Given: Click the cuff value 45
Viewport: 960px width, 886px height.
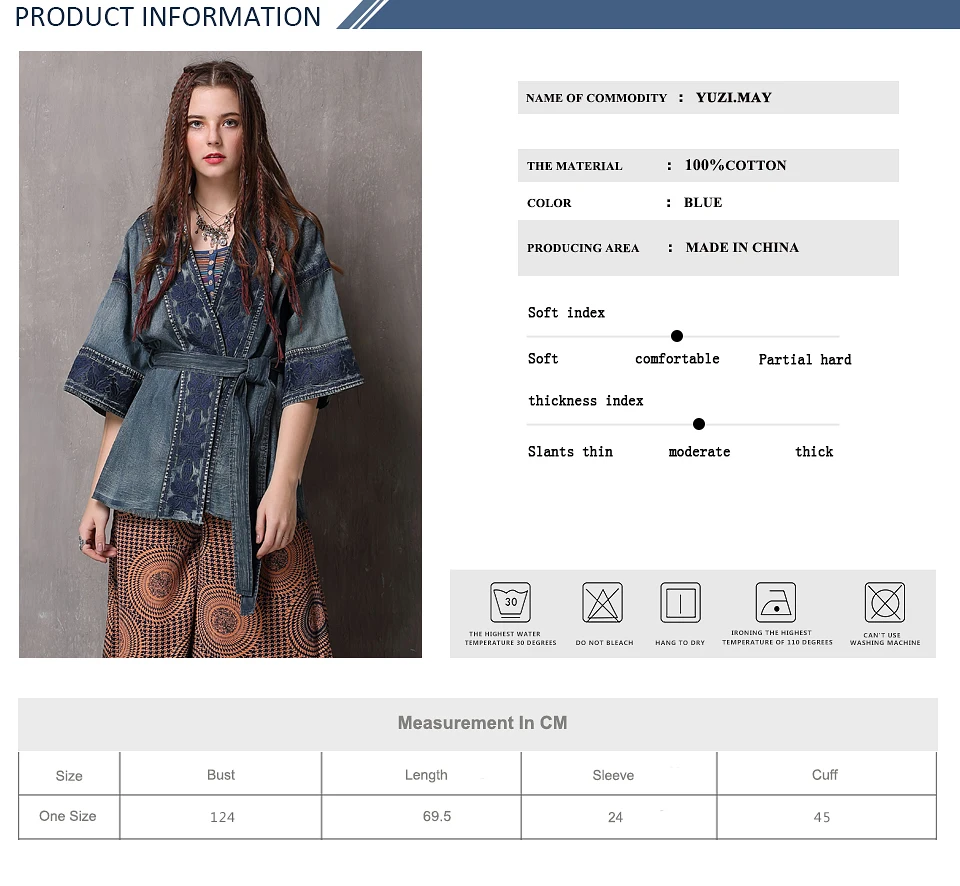Looking at the screenshot, I should pyautogui.click(x=822, y=817).
